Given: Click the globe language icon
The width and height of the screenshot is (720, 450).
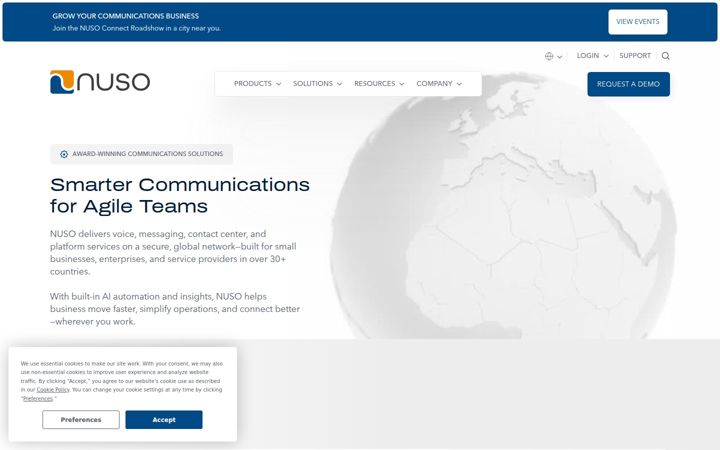Looking at the screenshot, I should [549, 56].
